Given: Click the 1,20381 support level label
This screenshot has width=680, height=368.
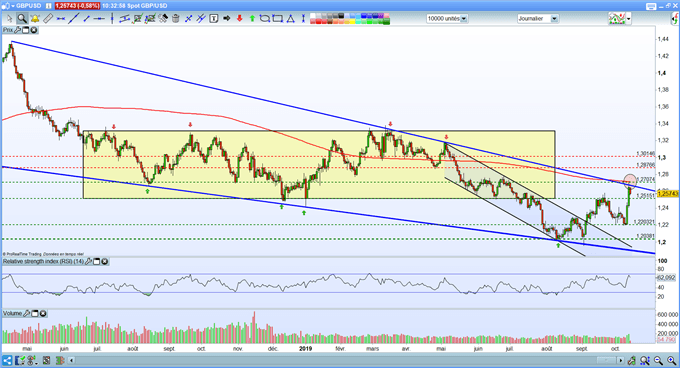Looking at the screenshot, I should 645,236.
